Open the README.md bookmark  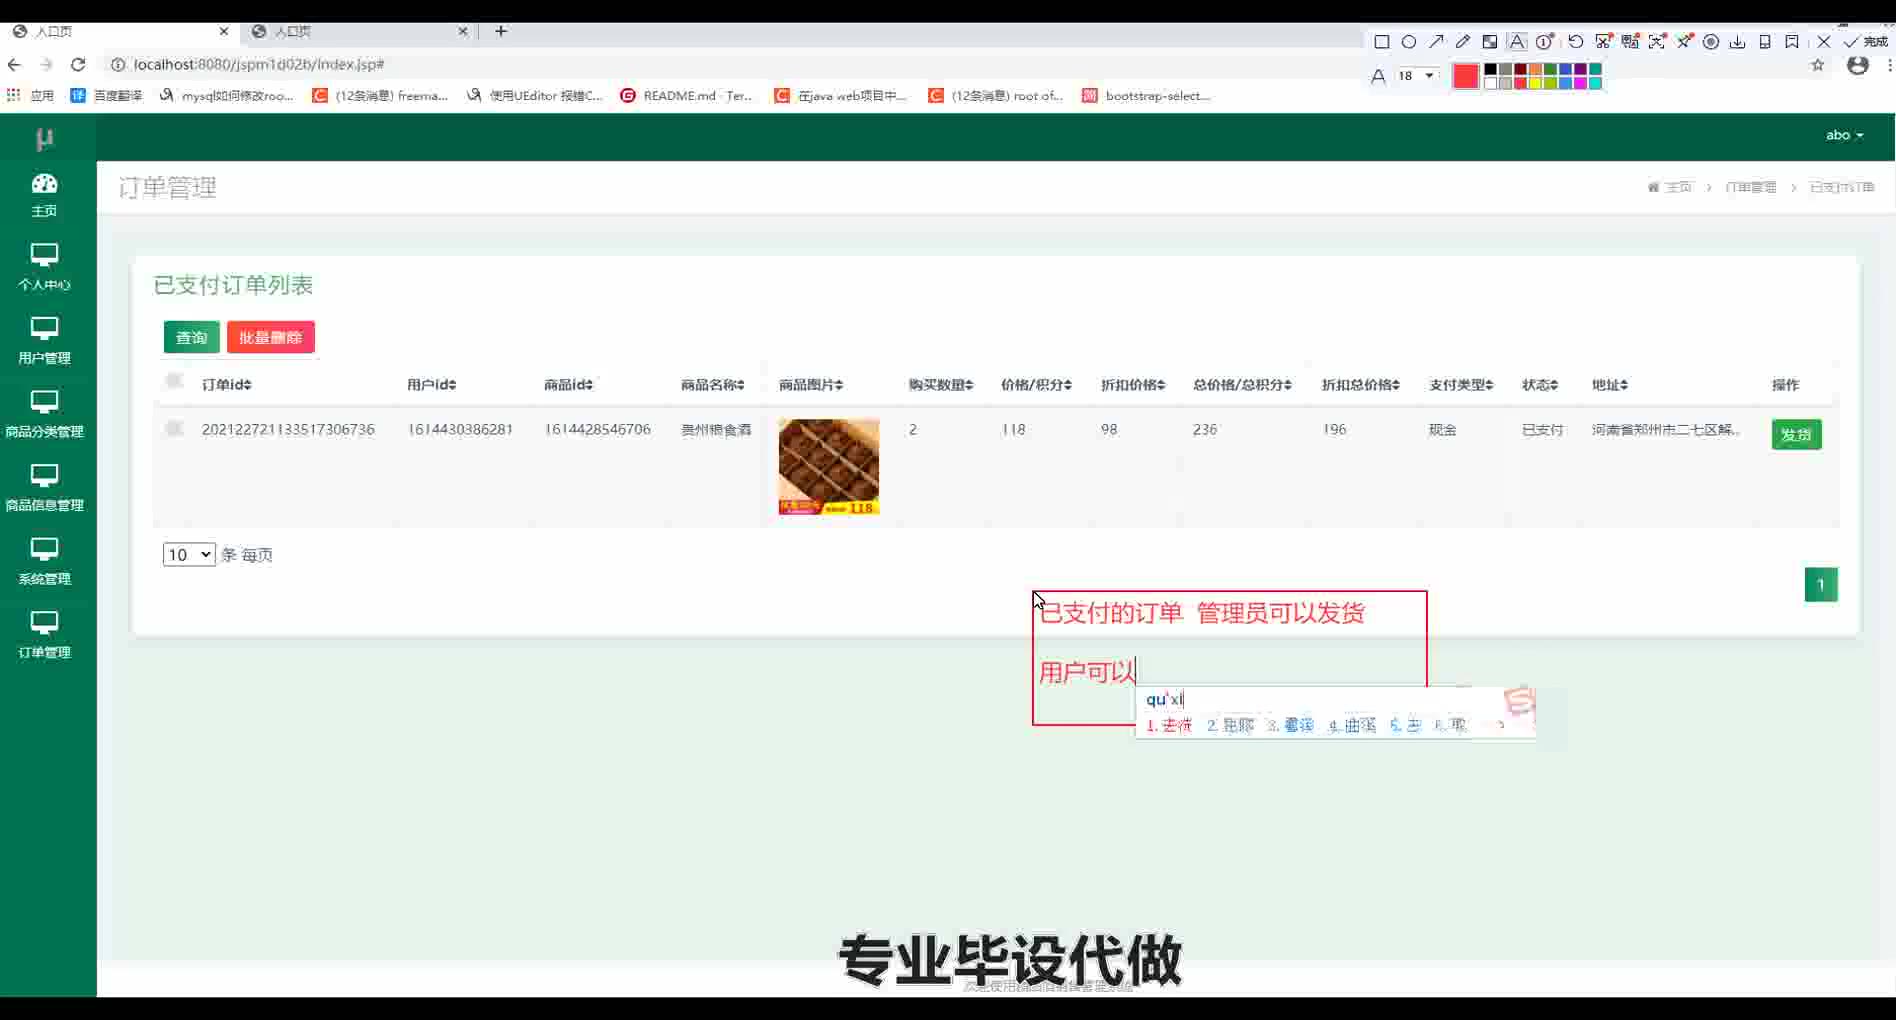coord(686,95)
